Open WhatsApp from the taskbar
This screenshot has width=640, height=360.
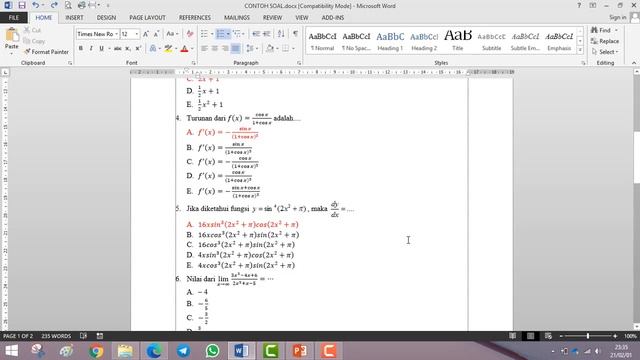(212, 351)
